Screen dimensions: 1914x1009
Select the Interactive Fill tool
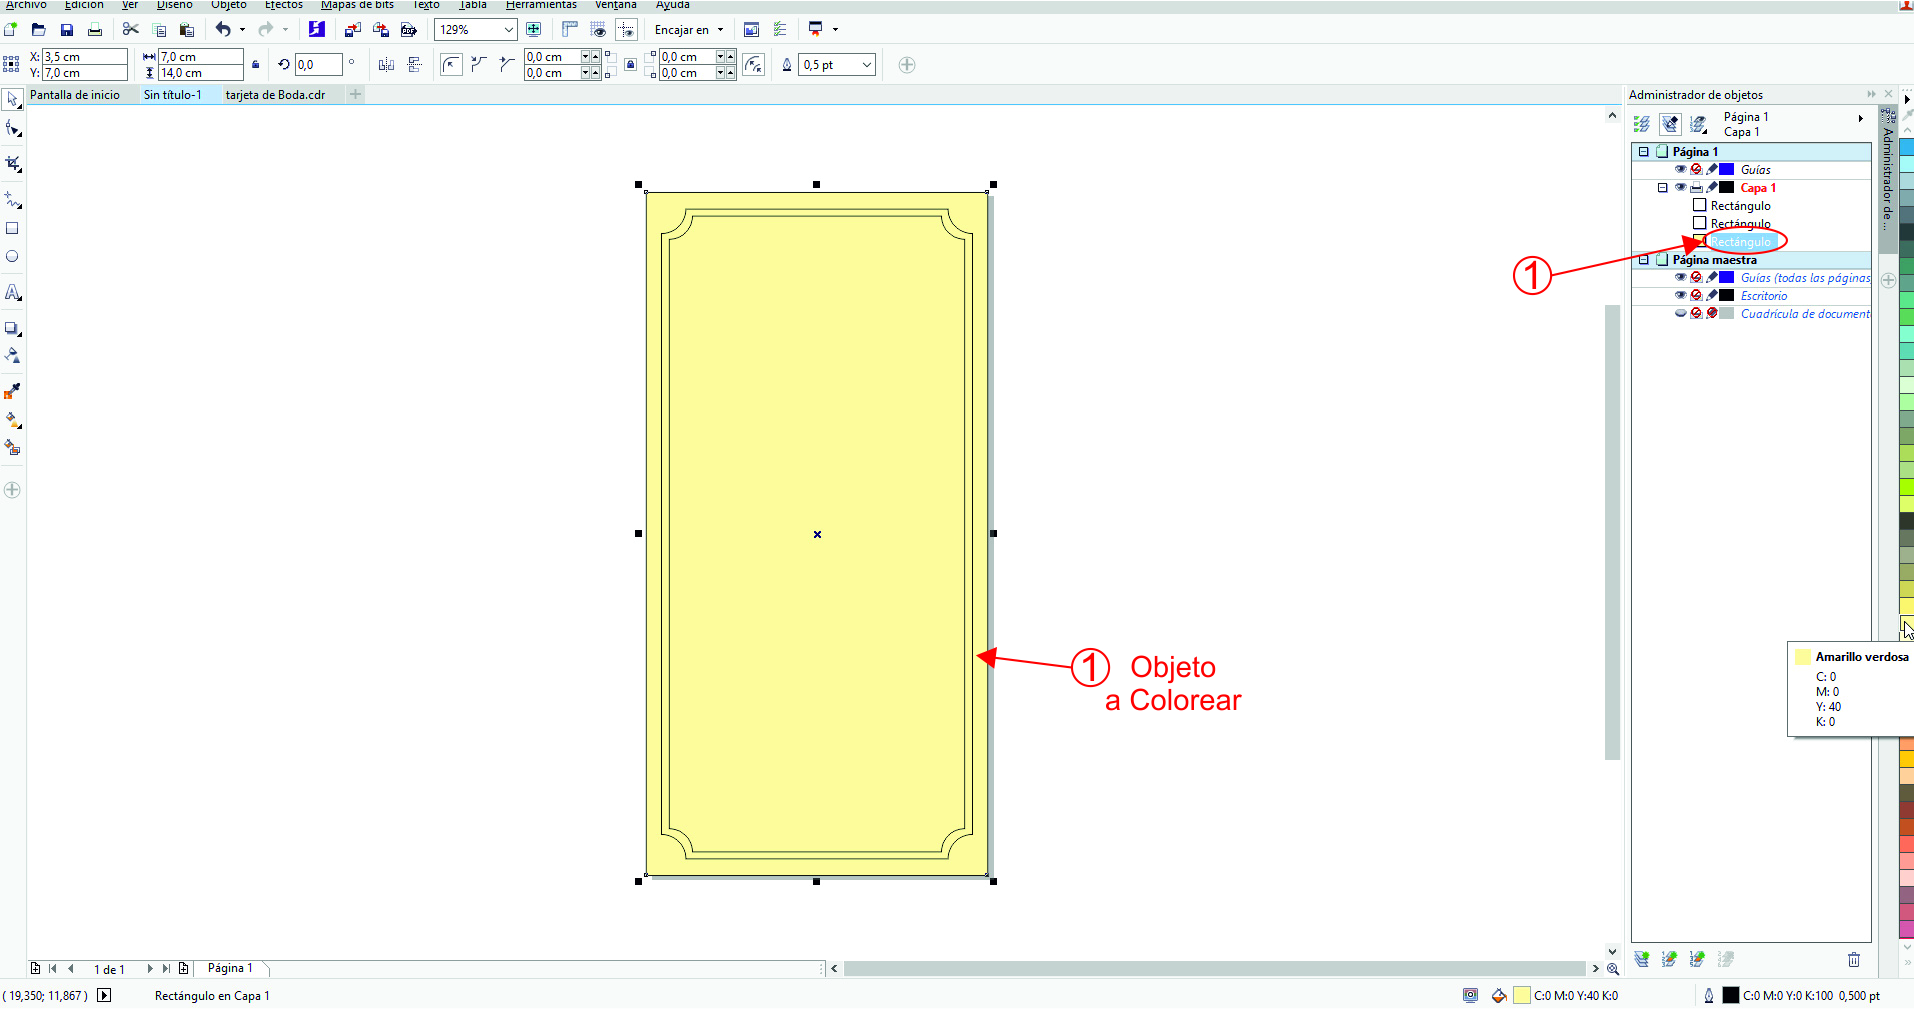[12, 420]
